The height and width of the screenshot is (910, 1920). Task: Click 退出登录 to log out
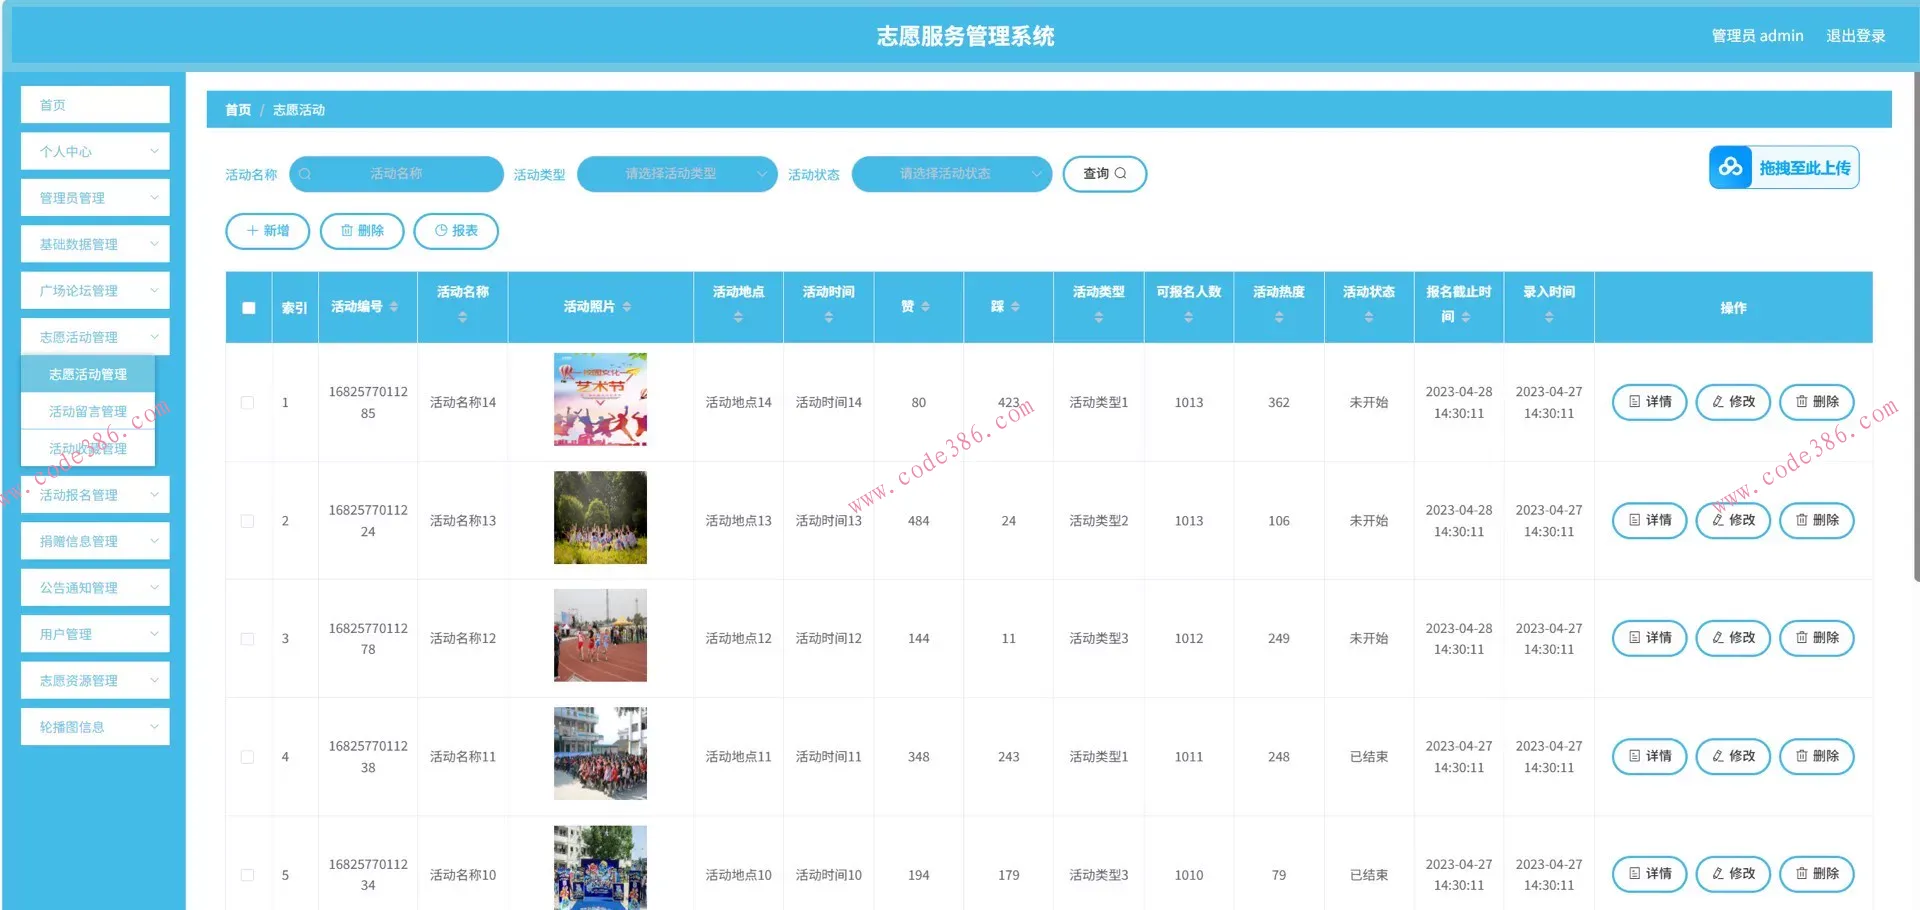point(1855,35)
